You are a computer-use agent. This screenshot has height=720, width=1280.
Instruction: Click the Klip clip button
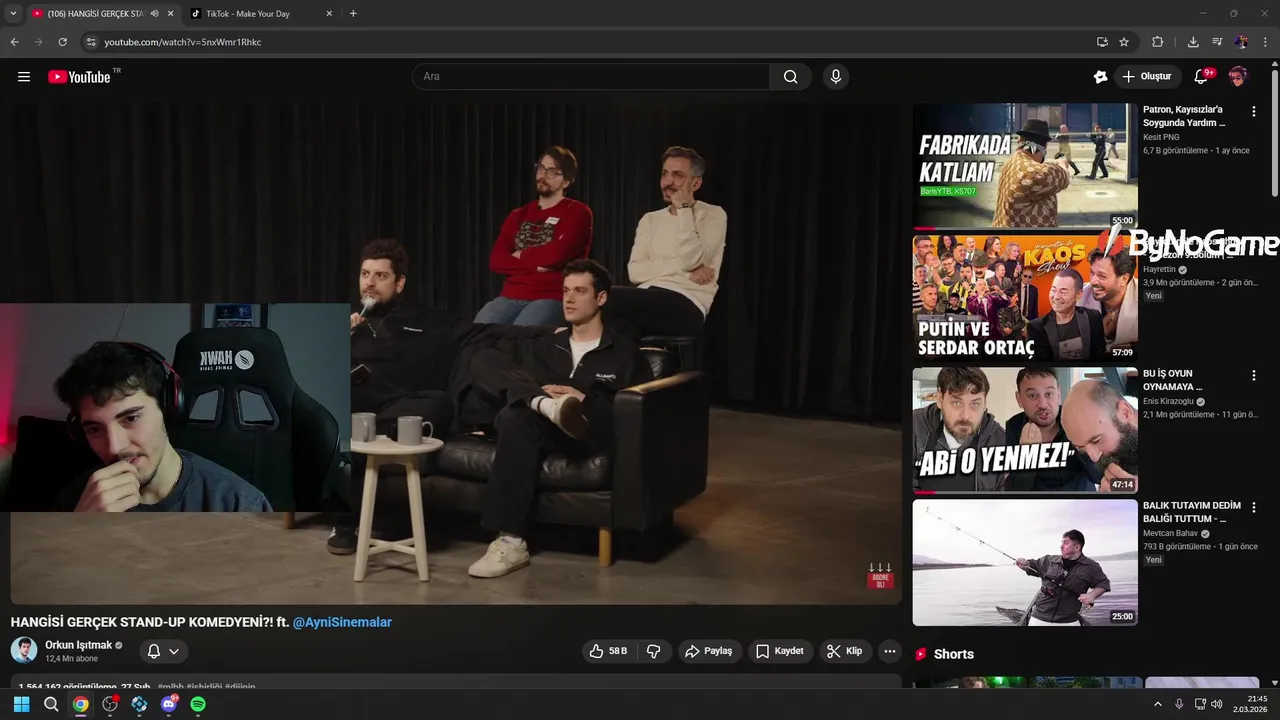pos(845,651)
